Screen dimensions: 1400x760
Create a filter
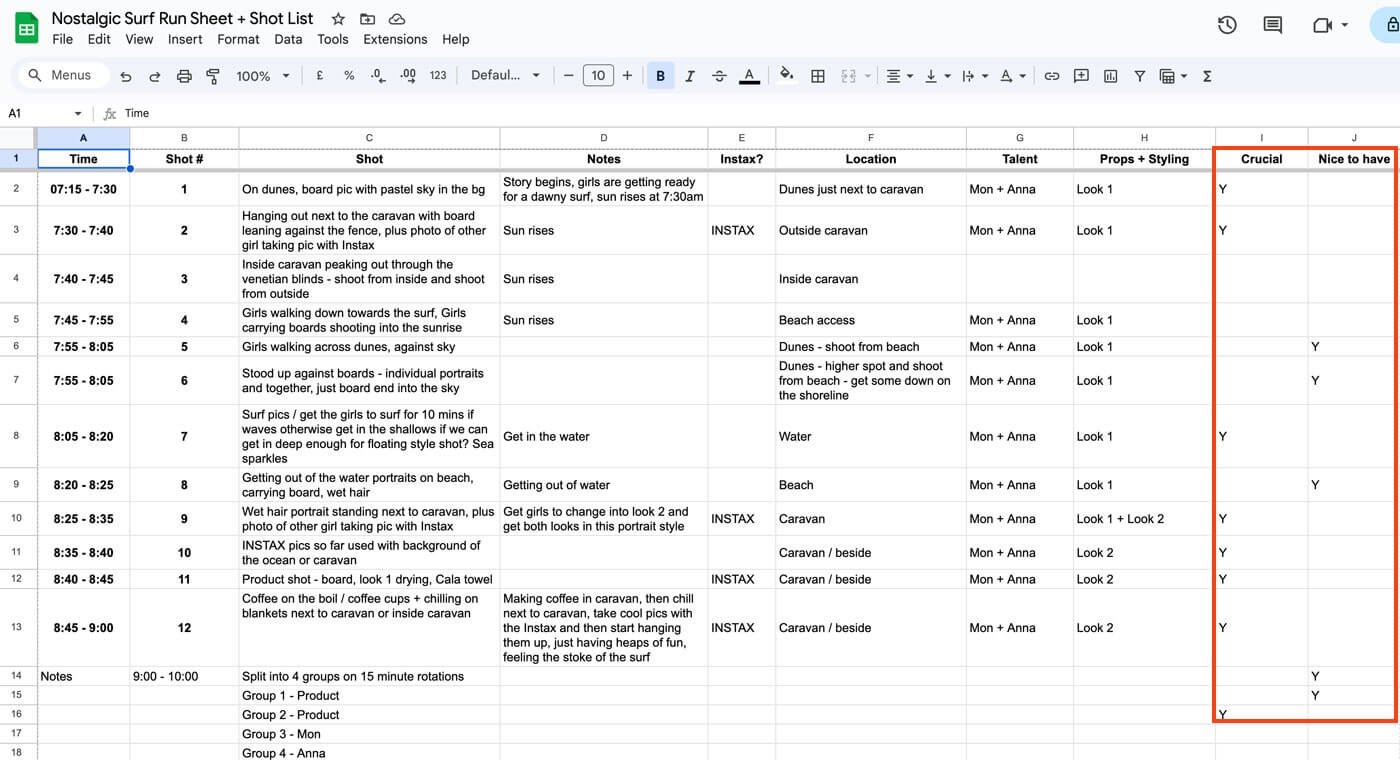point(1139,75)
